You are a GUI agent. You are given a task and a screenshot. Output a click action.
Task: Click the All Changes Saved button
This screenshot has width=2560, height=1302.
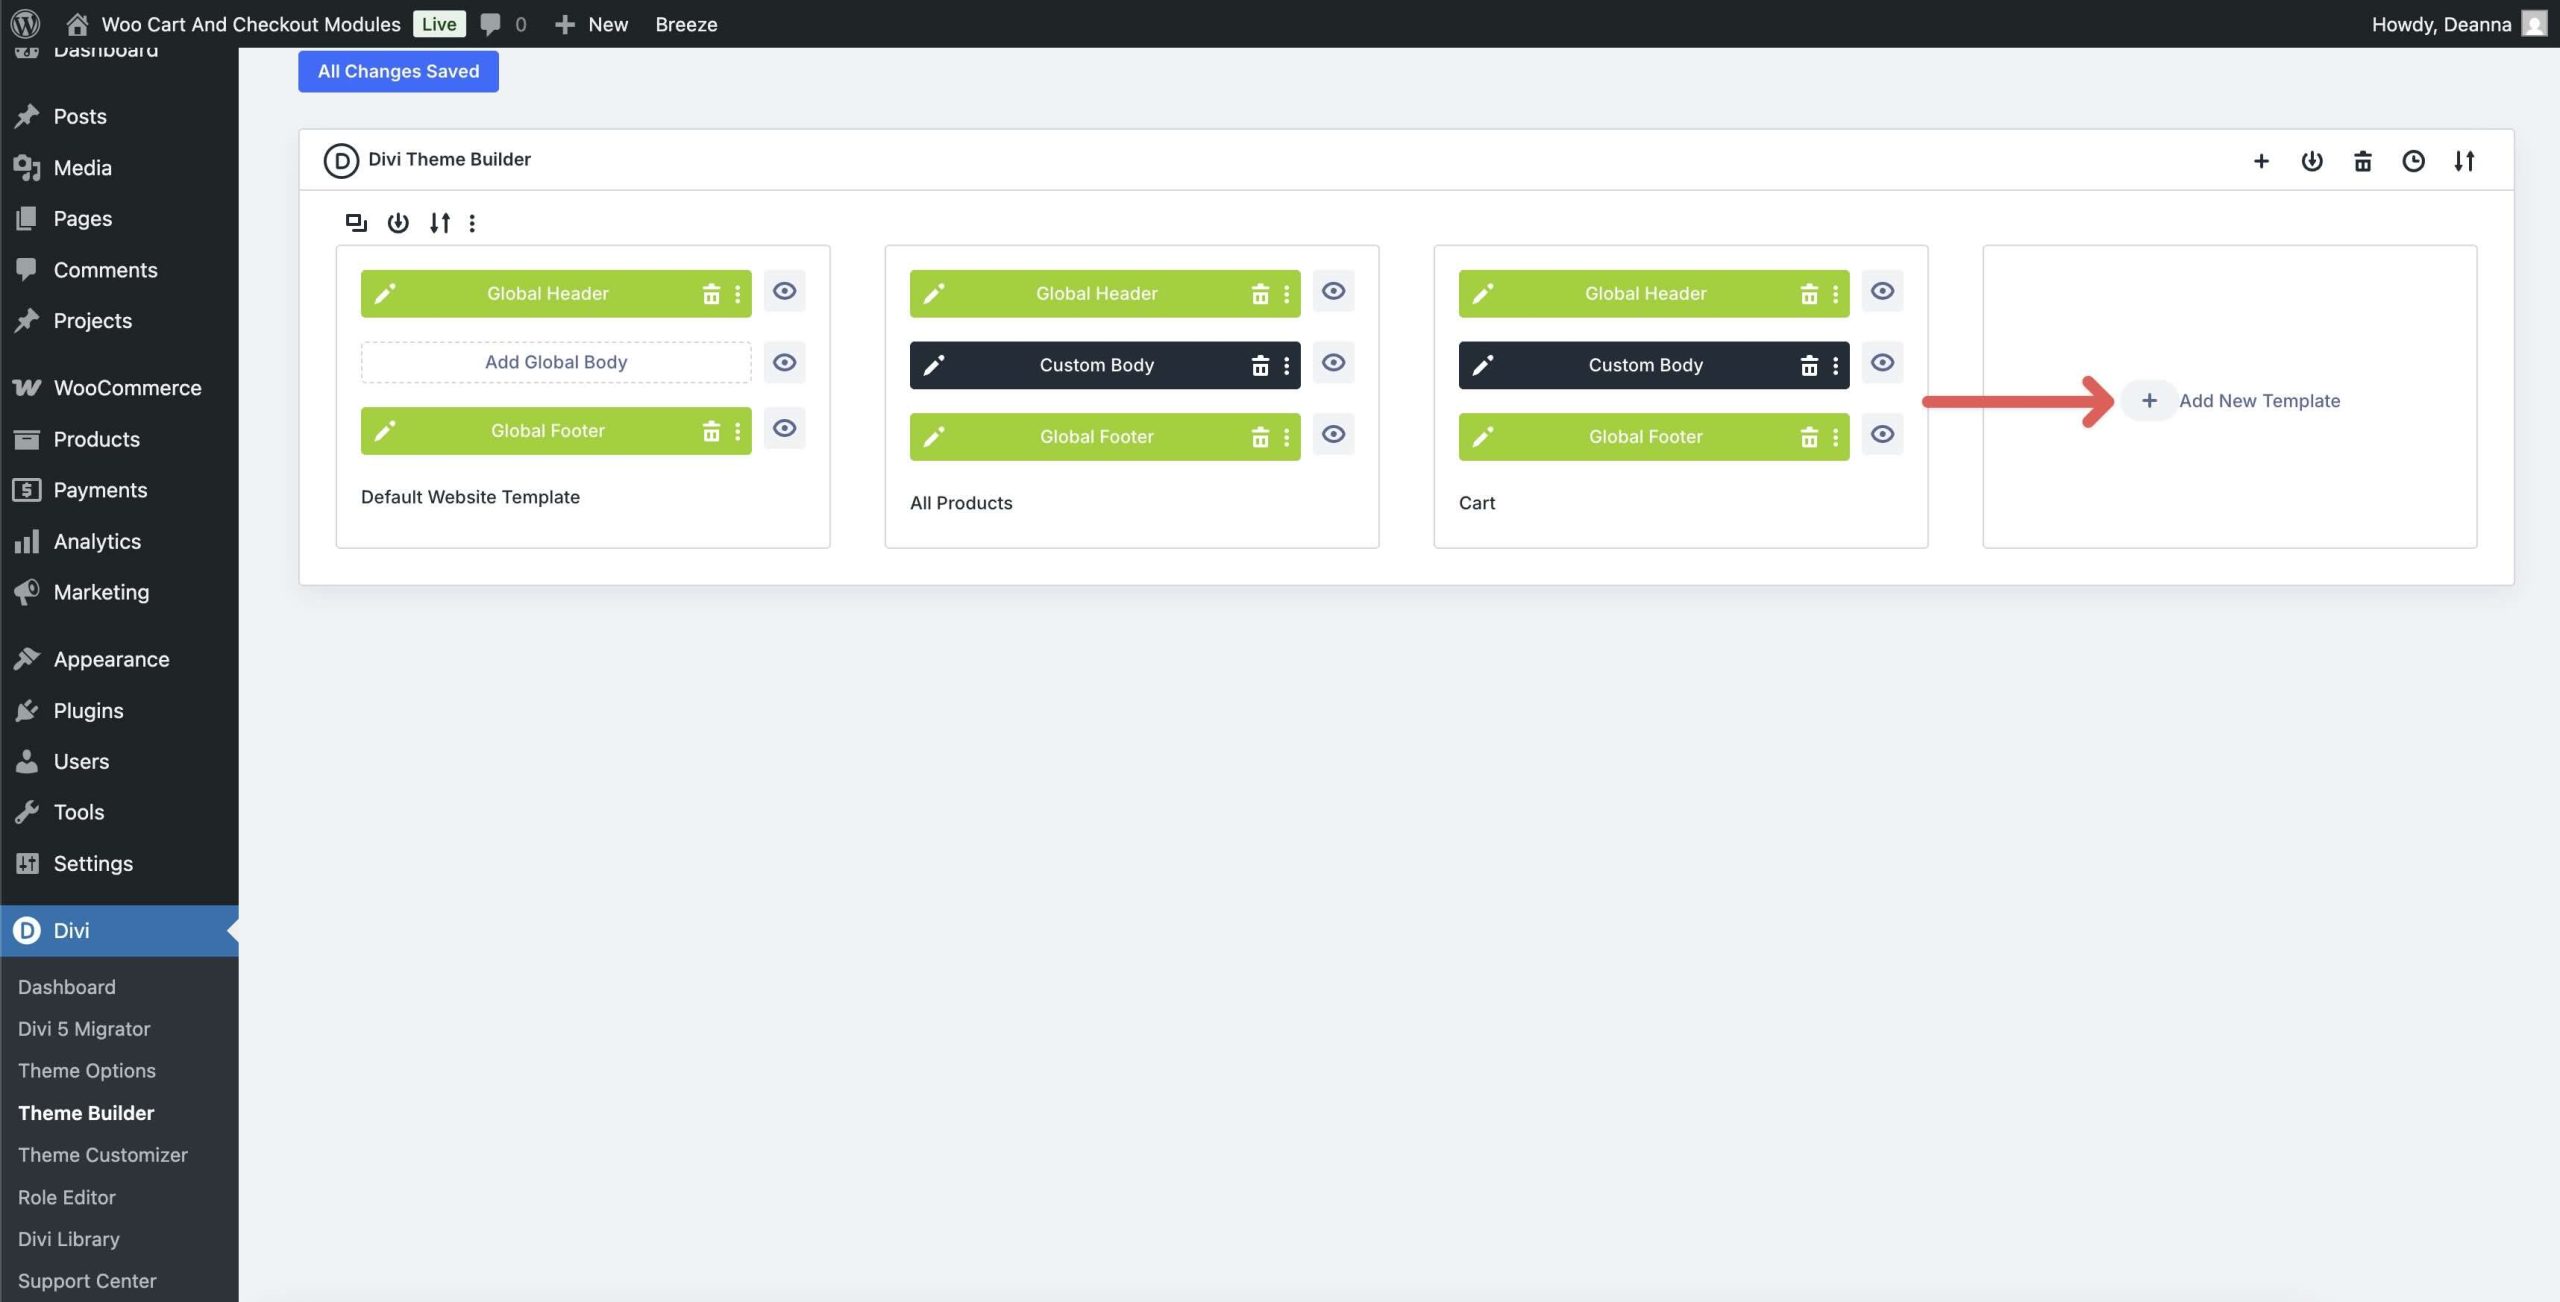[397, 71]
